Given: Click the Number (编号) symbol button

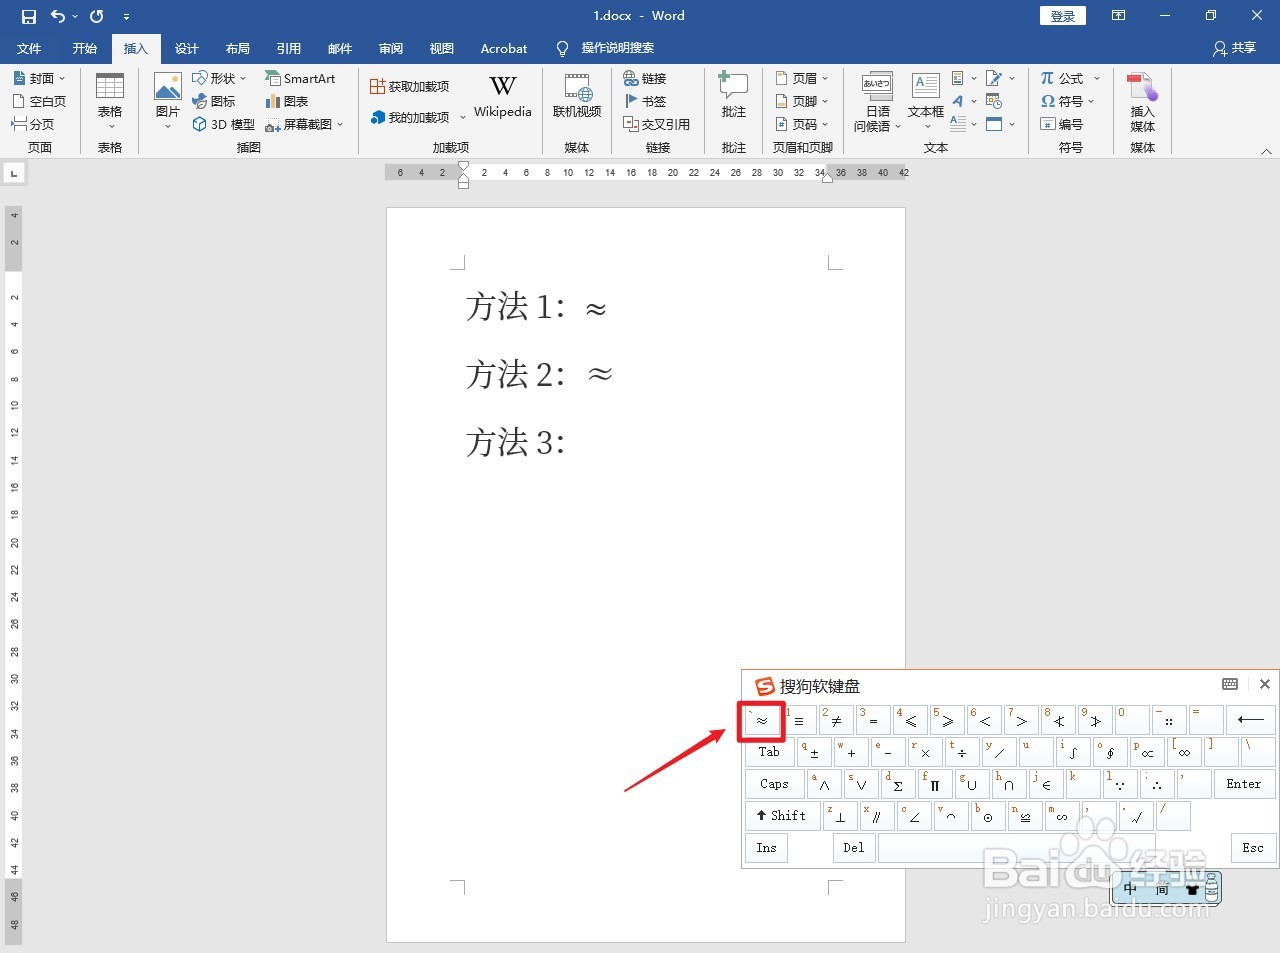Looking at the screenshot, I should point(1061,124).
